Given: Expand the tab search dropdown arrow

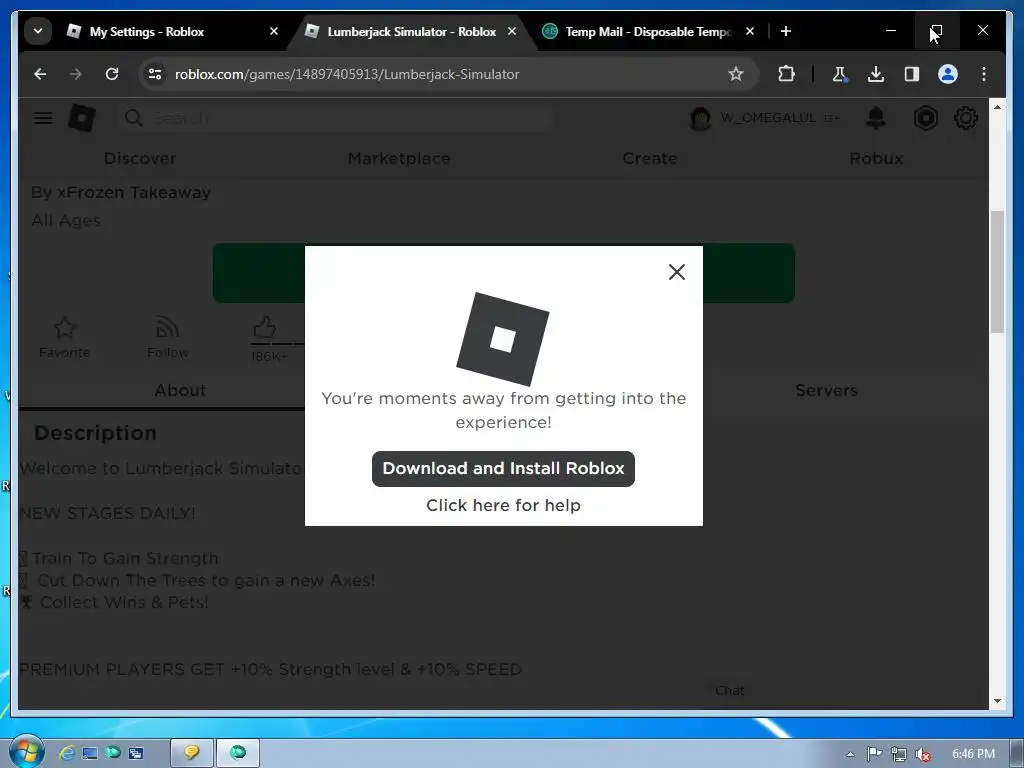Looking at the screenshot, I should [38, 31].
